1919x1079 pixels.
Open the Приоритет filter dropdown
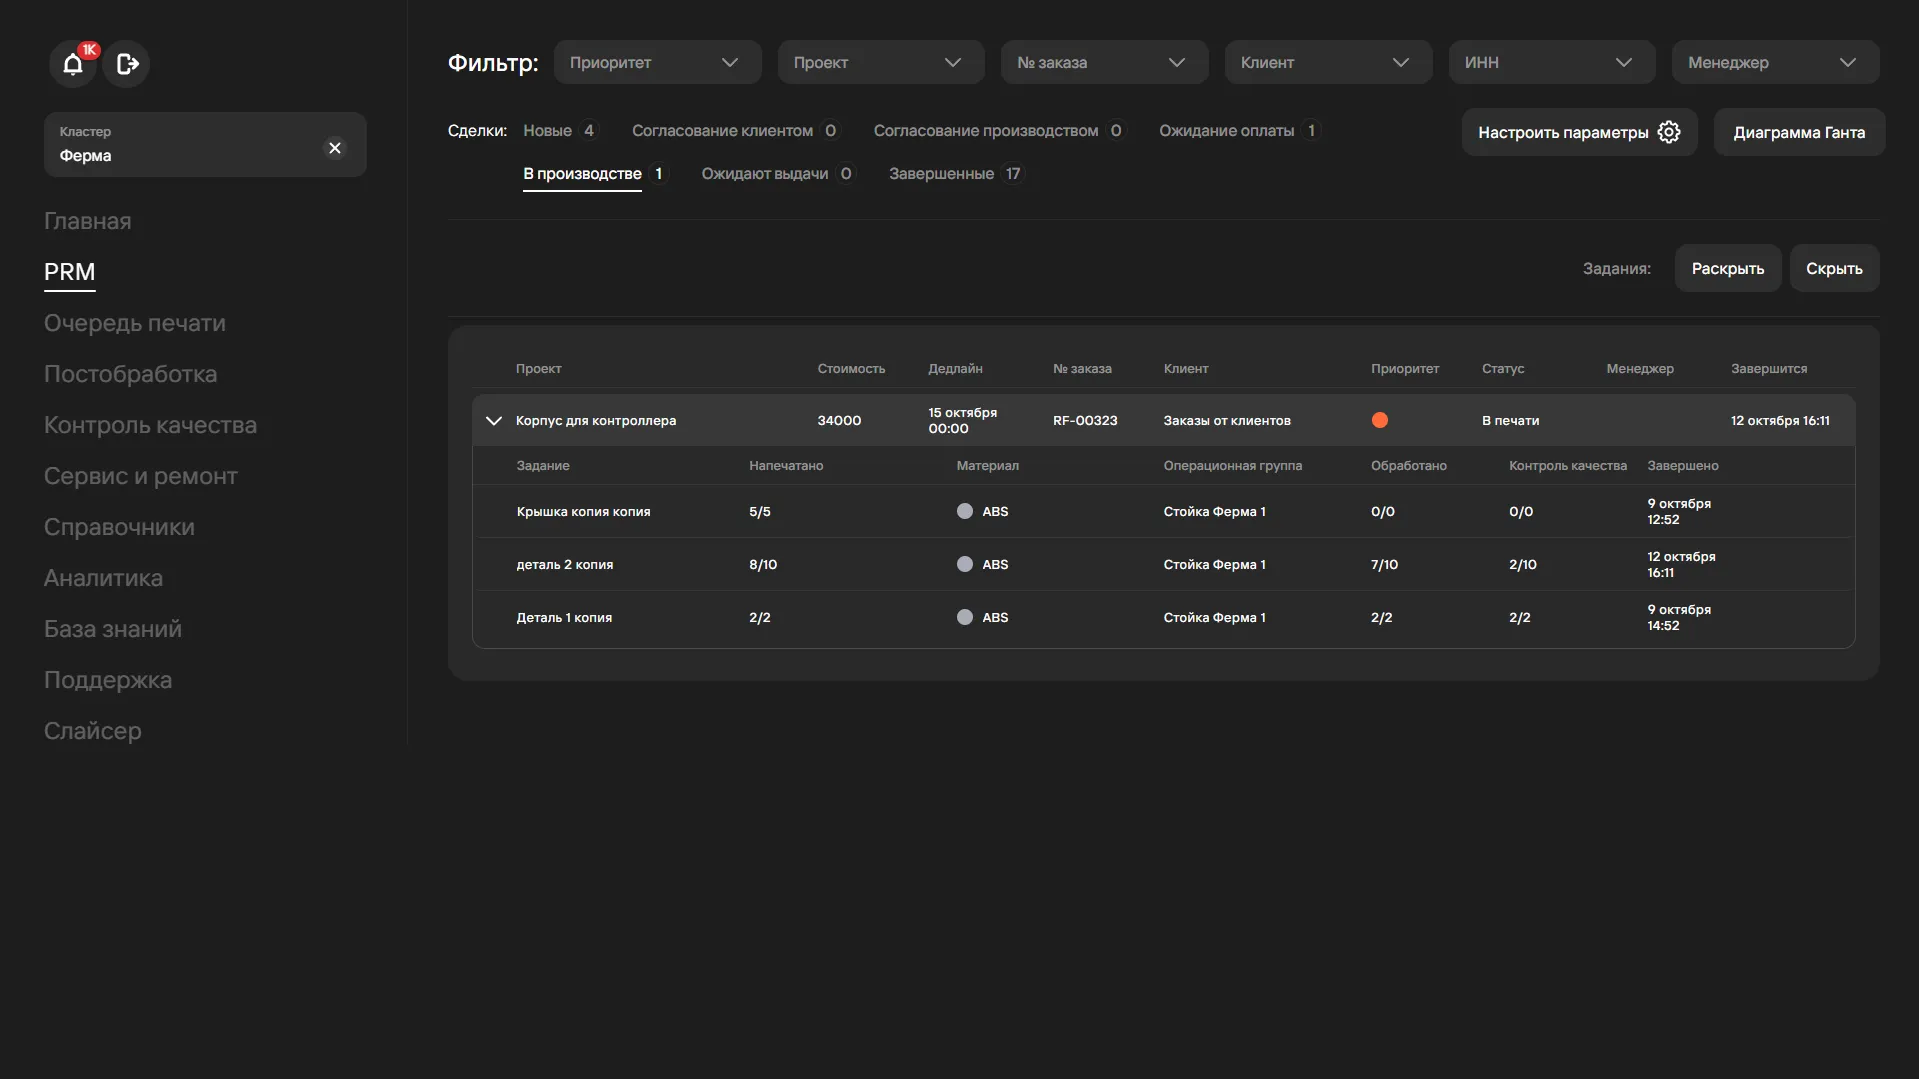[x=657, y=63]
